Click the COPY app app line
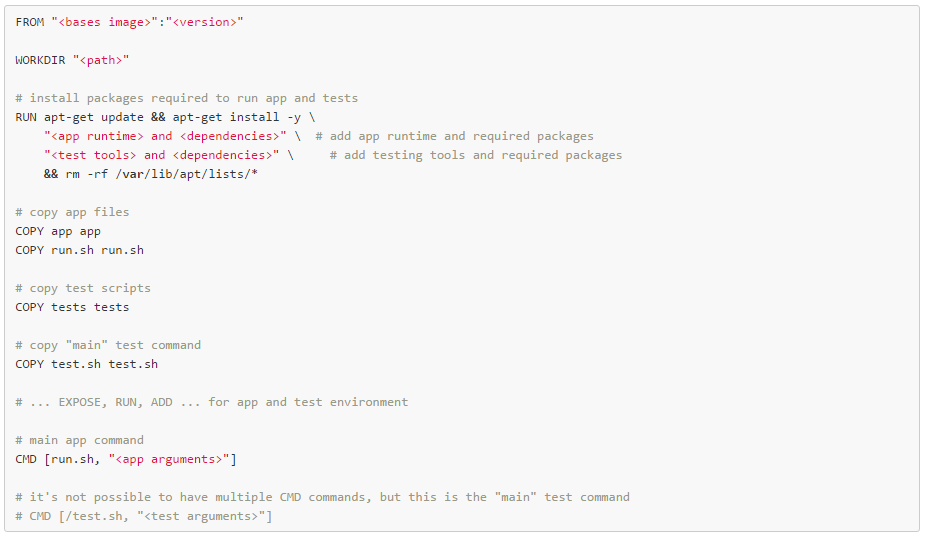Image resolution: width=927 pixels, height=535 pixels. (58, 231)
